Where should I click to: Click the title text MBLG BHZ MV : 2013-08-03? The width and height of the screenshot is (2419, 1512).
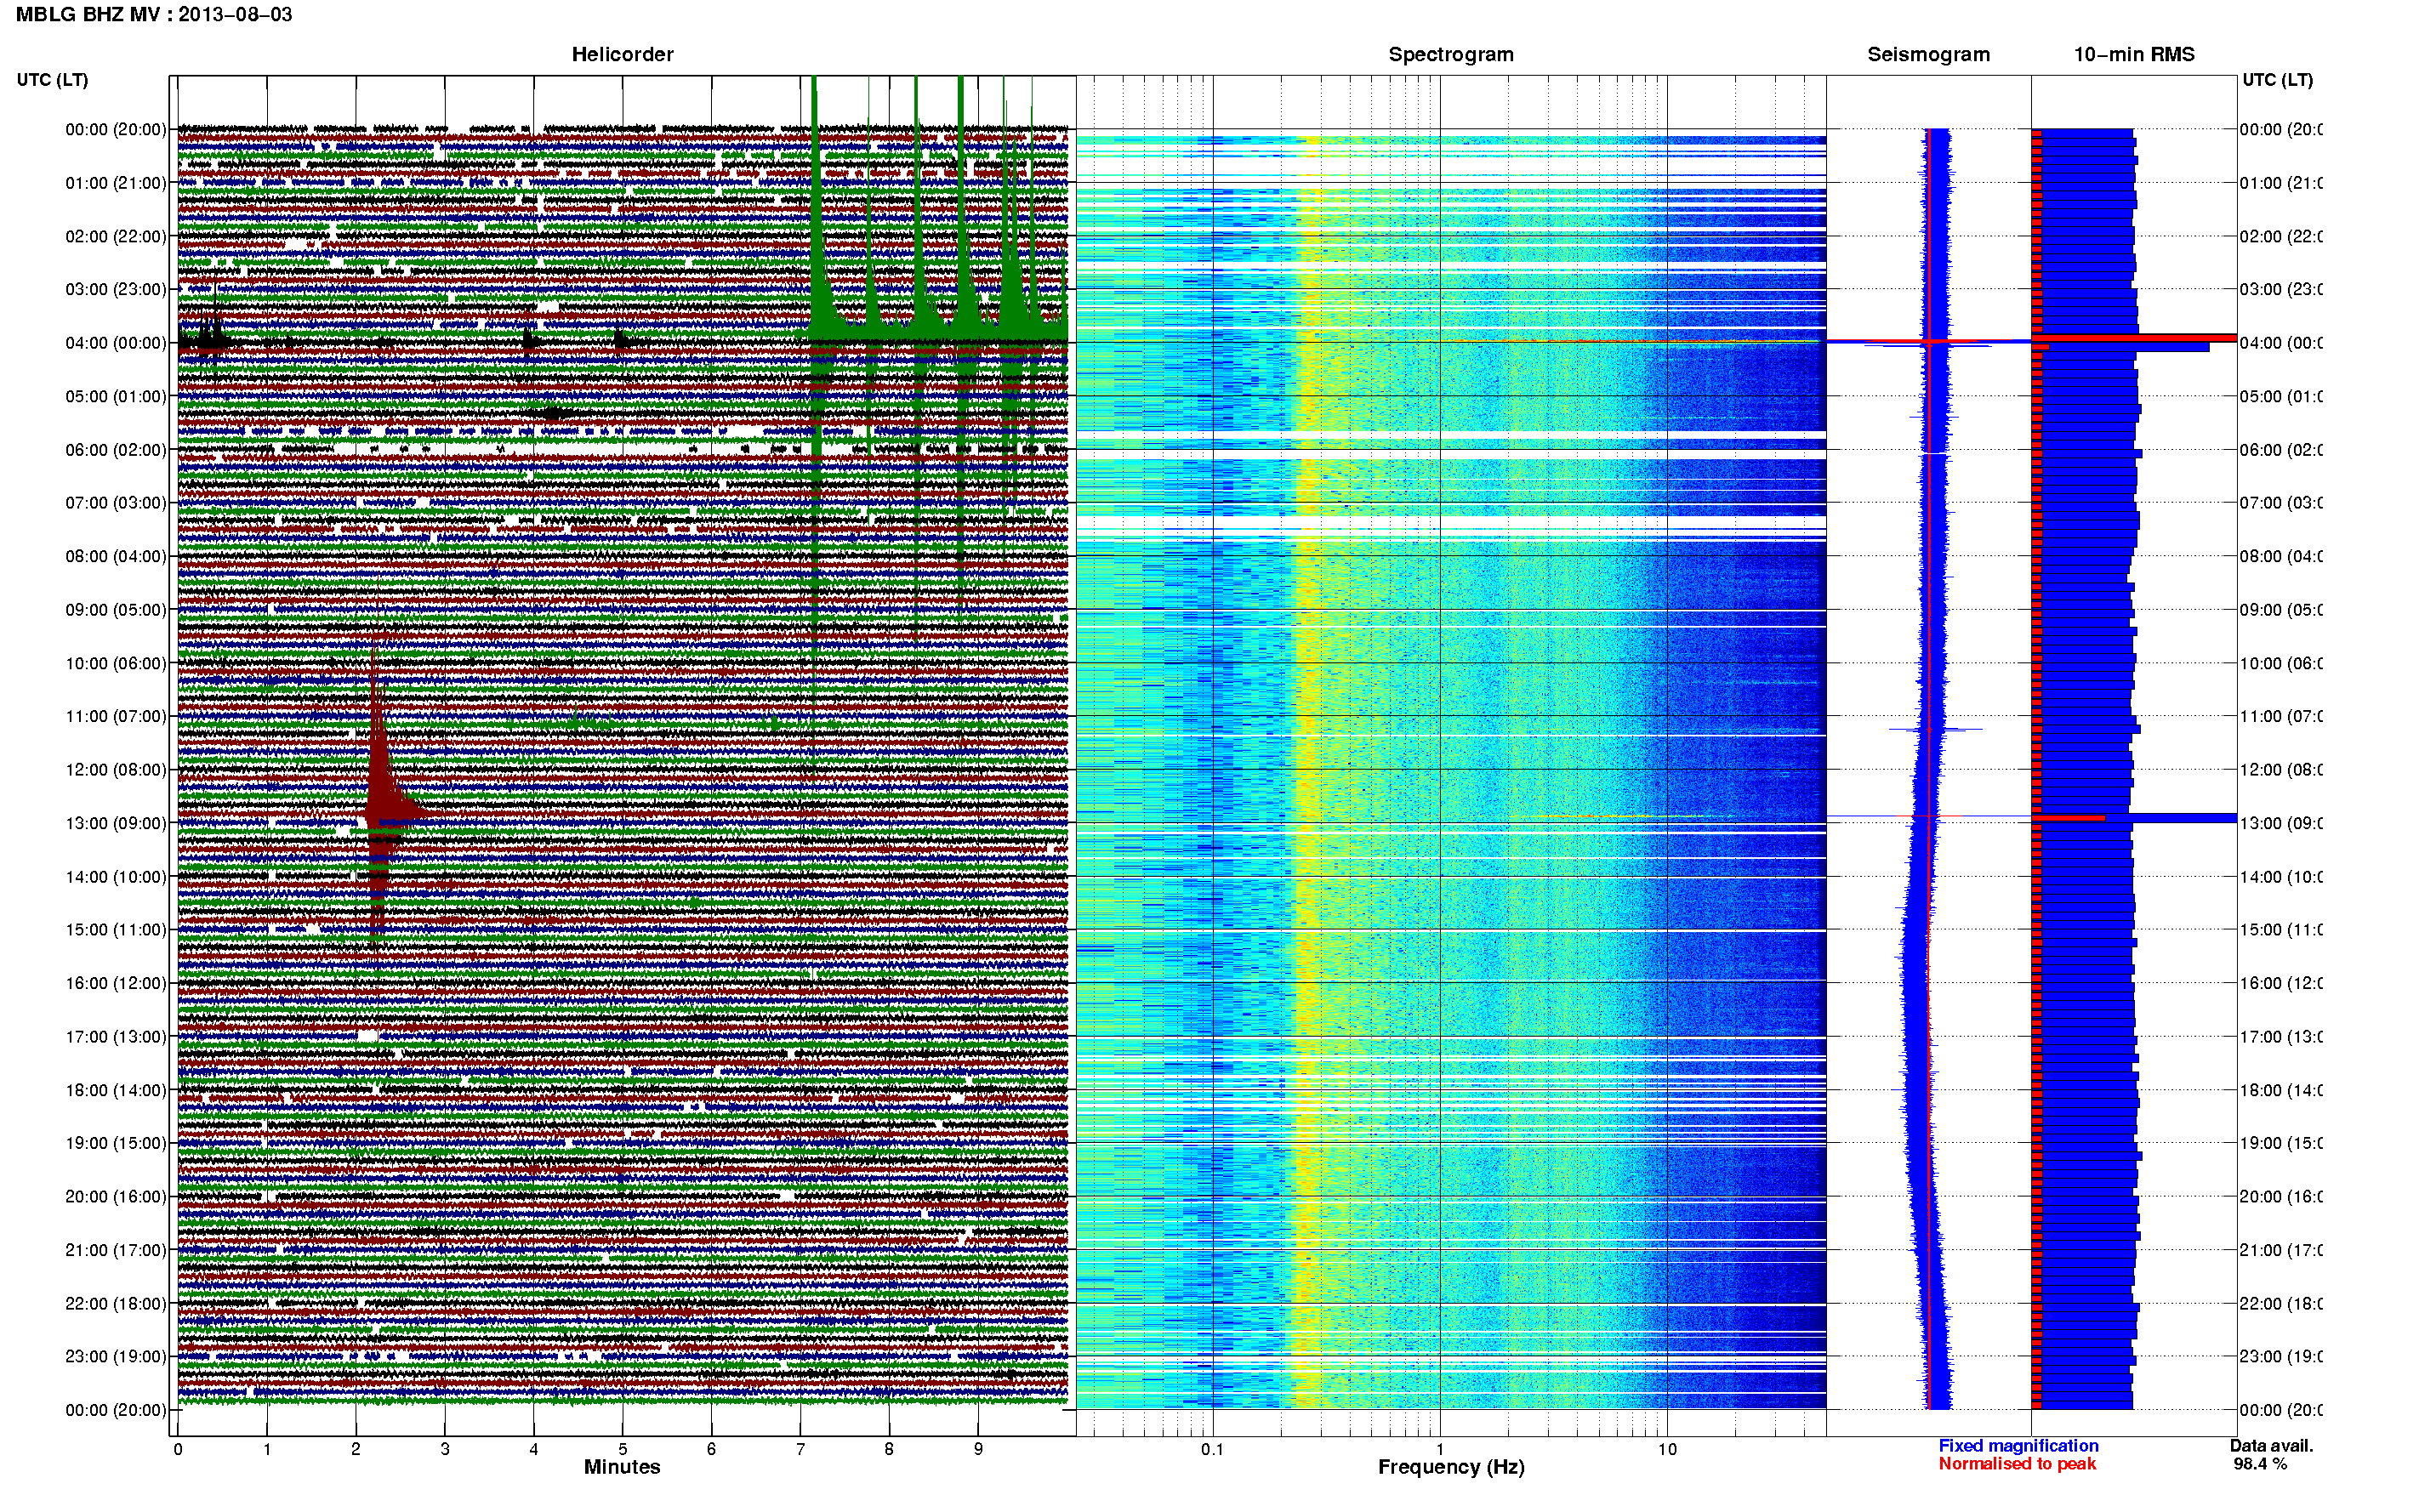click(x=154, y=15)
